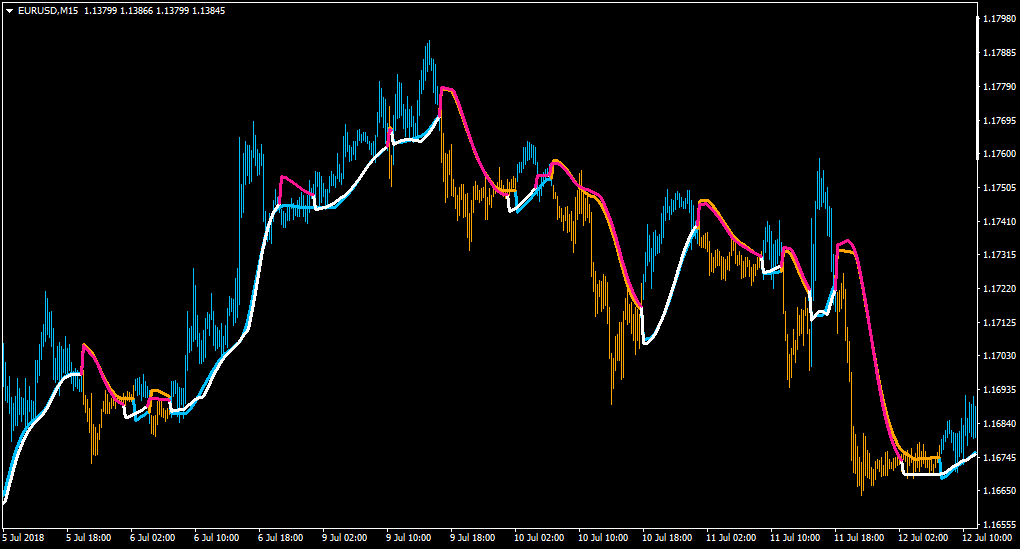Click the 6 Jul 10:00 time label

coord(217,538)
